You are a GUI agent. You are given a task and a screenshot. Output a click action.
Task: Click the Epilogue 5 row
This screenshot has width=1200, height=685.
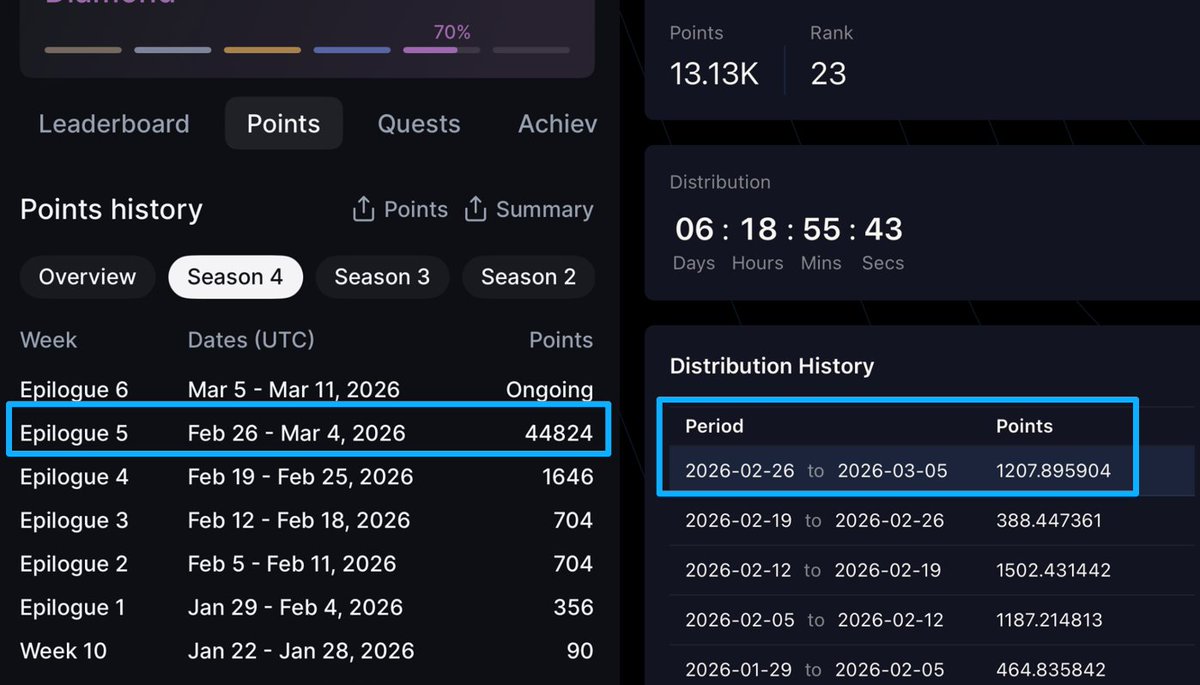click(x=307, y=433)
